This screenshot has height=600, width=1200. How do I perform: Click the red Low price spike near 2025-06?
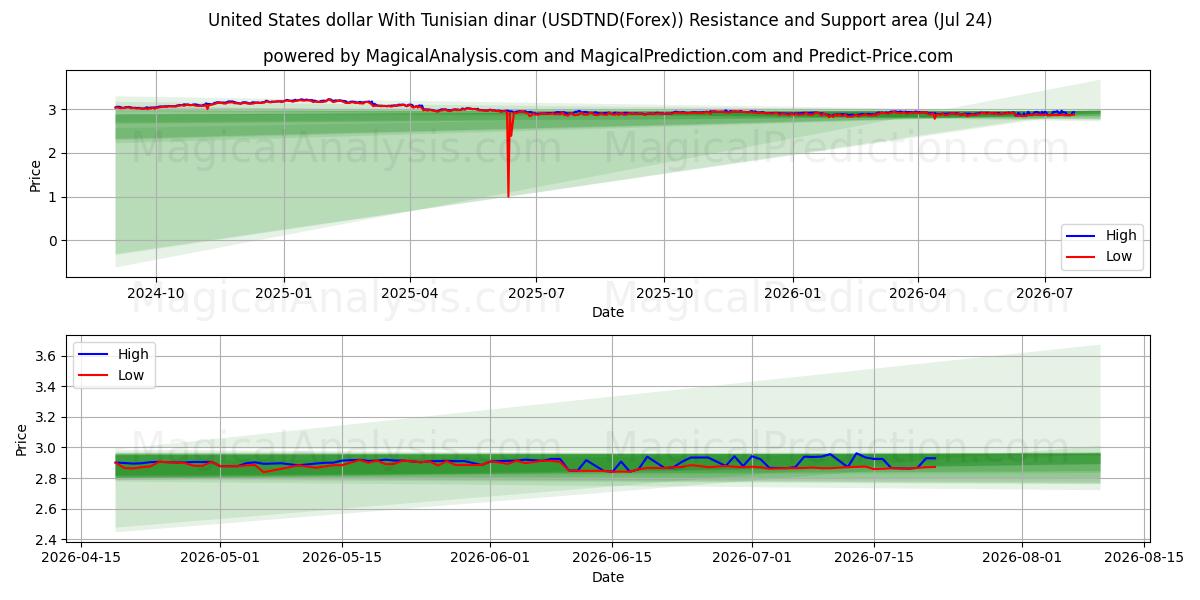click(x=508, y=155)
